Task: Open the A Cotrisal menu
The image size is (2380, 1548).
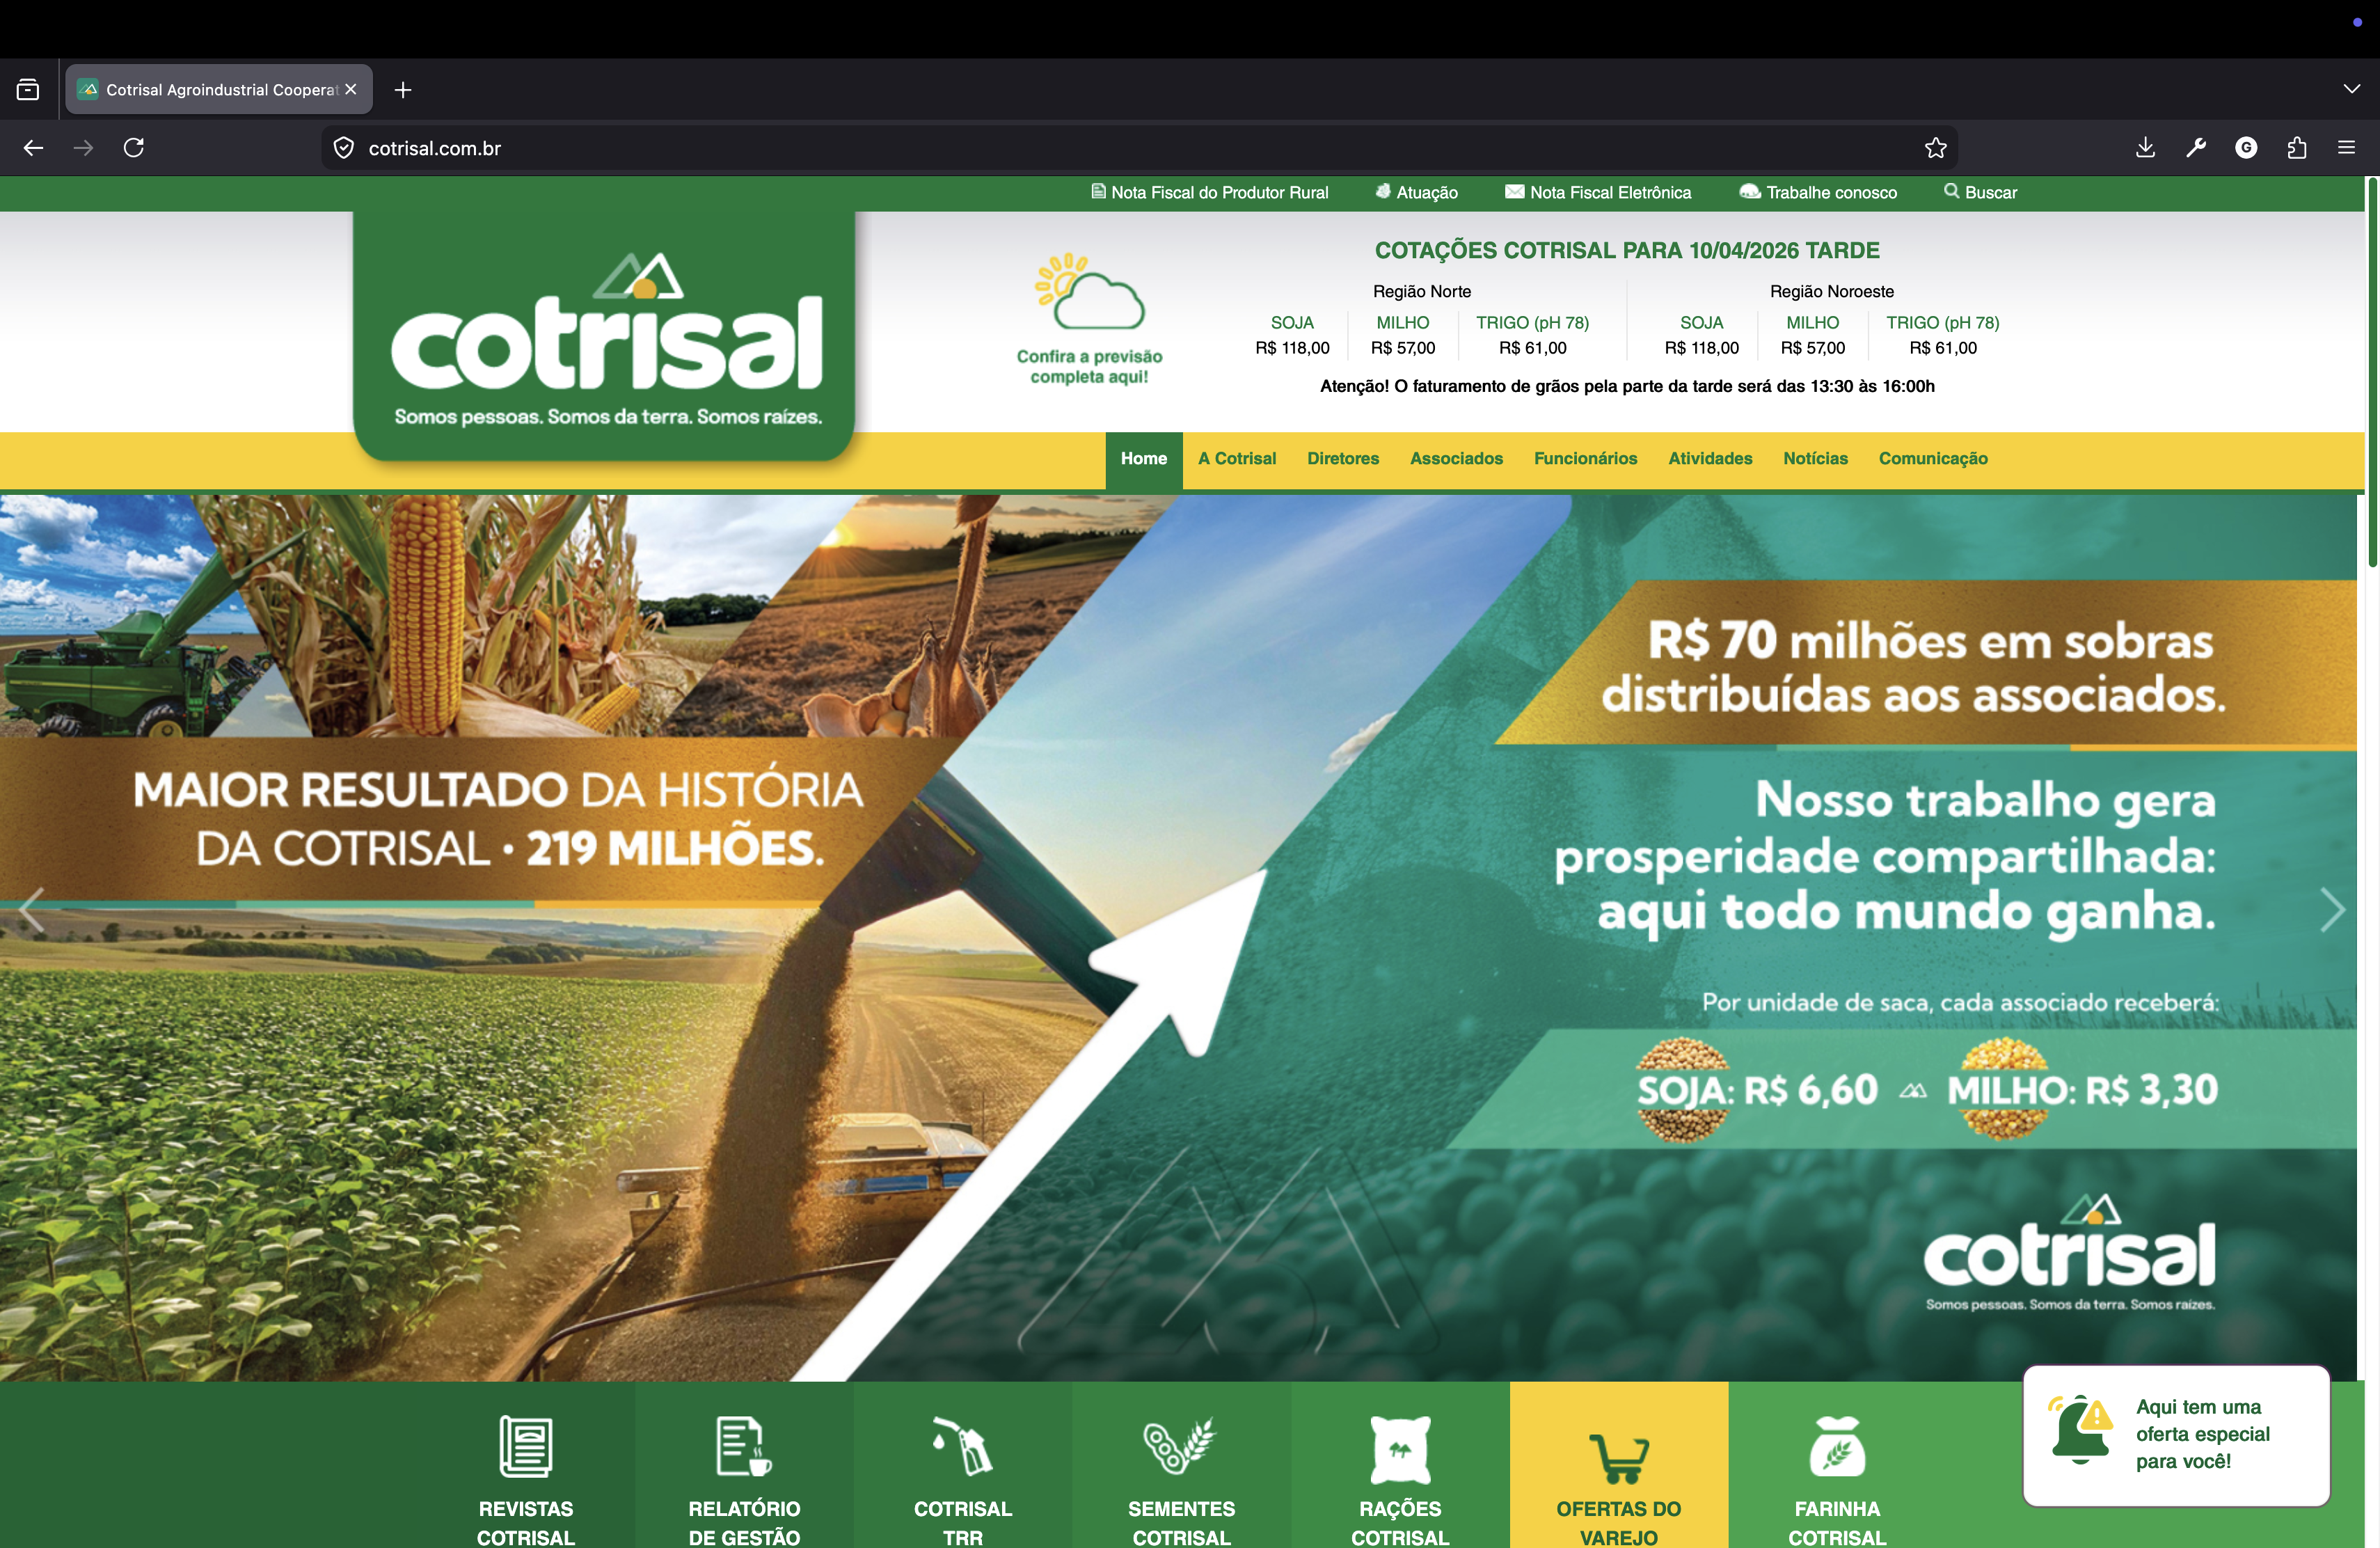Action: point(1237,459)
